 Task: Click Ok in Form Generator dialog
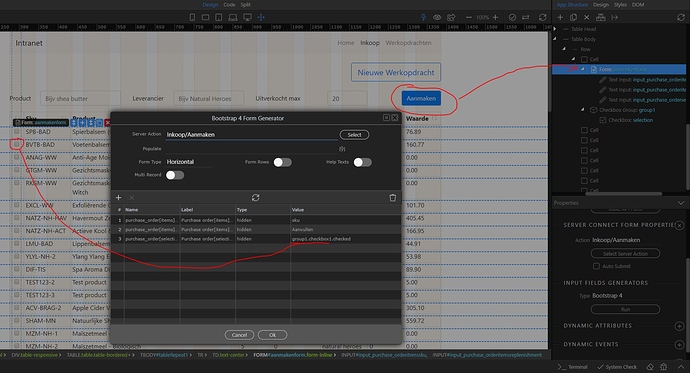(x=272, y=335)
